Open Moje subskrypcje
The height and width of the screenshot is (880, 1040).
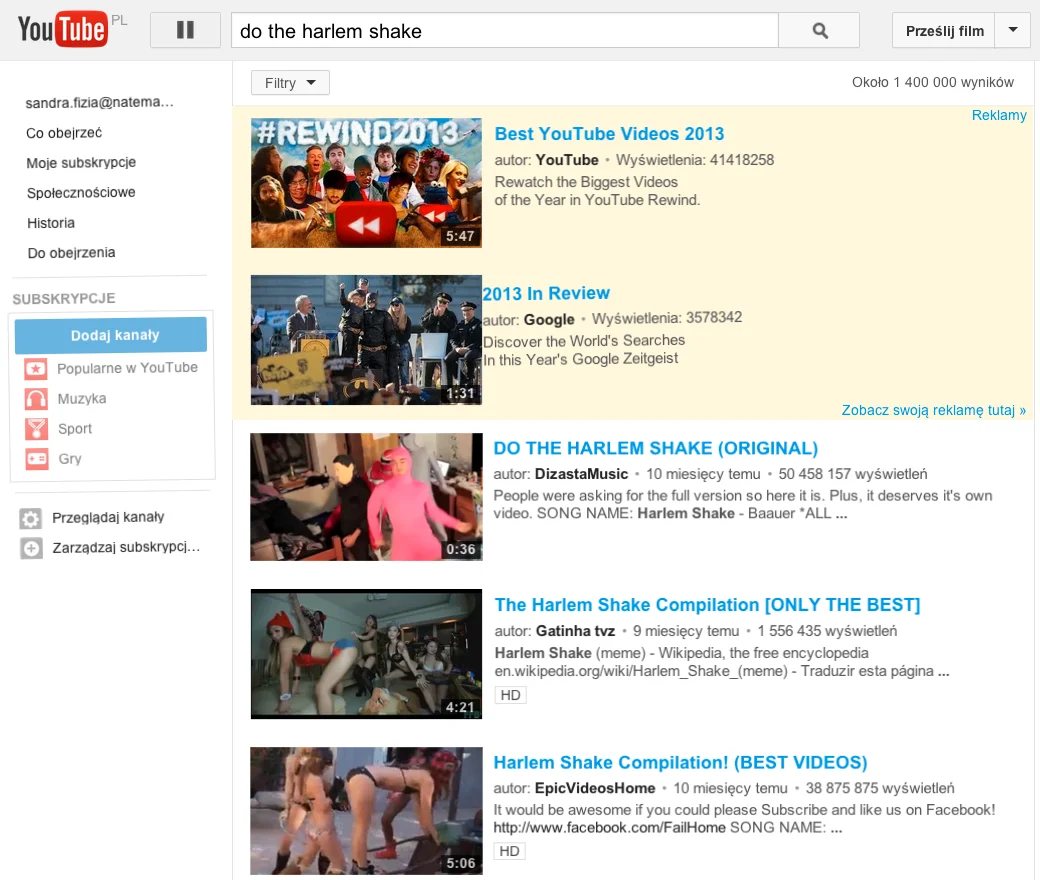pyautogui.click(x=81, y=162)
